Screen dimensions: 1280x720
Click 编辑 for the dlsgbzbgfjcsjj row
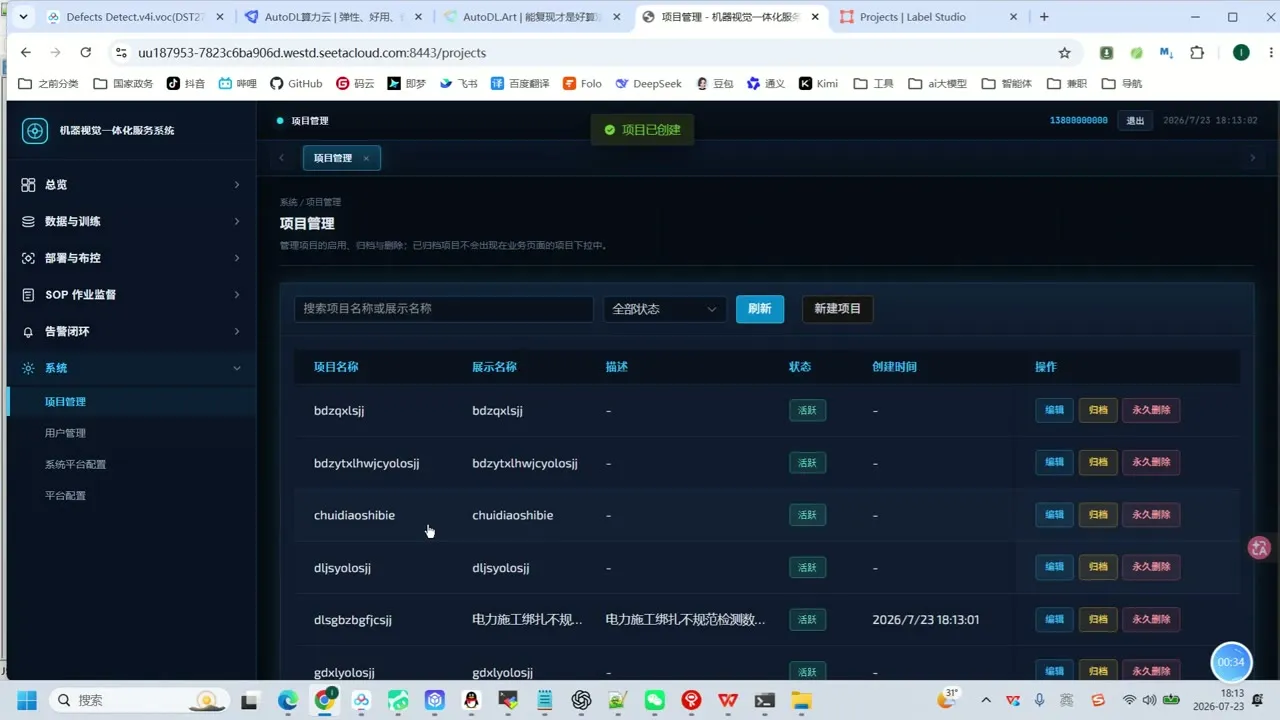click(x=1054, y=619)
